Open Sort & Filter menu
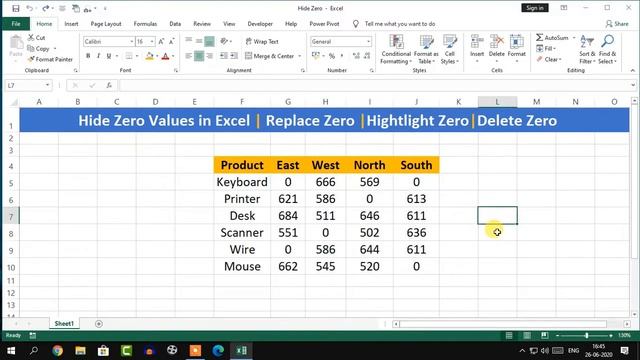 tap(587, 49)
